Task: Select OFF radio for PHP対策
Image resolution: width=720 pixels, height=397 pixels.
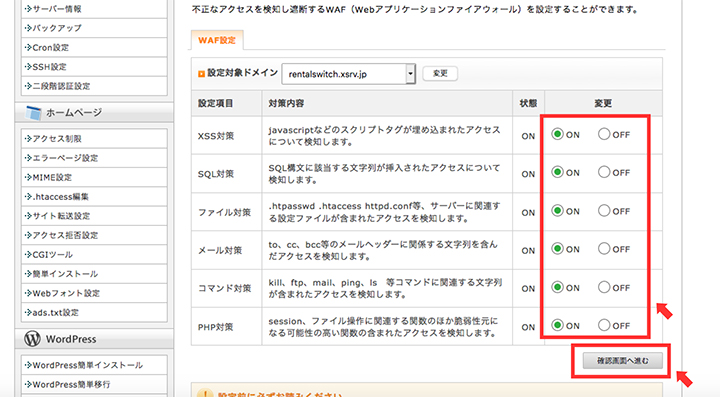Action: 604,325
